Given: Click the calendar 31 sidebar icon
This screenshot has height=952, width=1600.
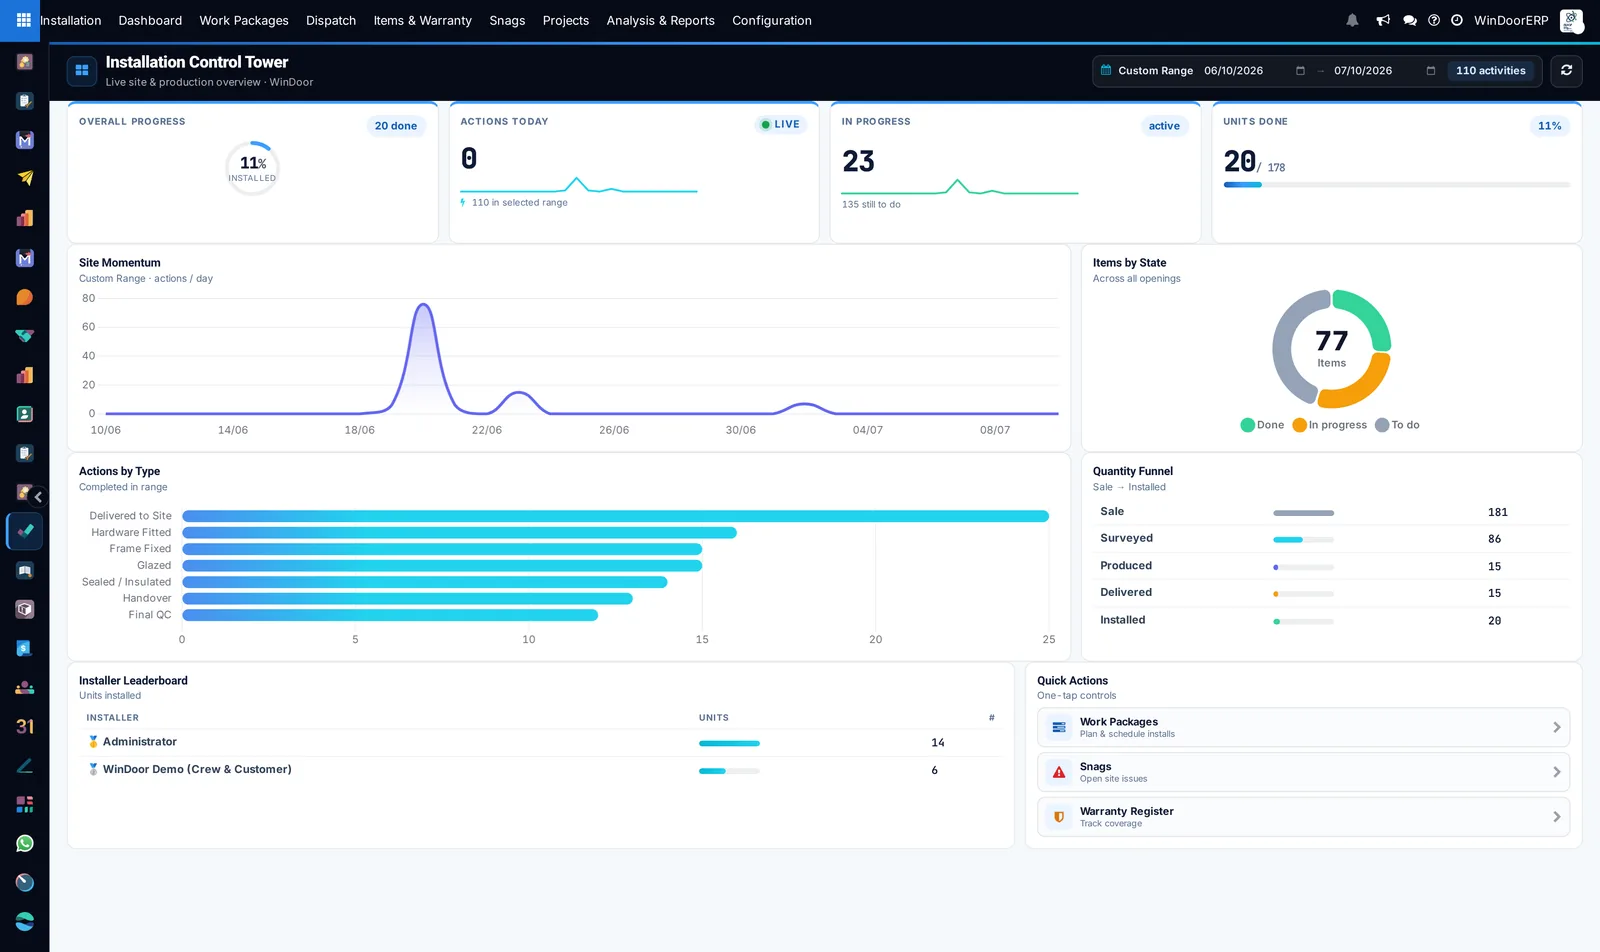Looking at the screenshot, I should tap(25, 726).
